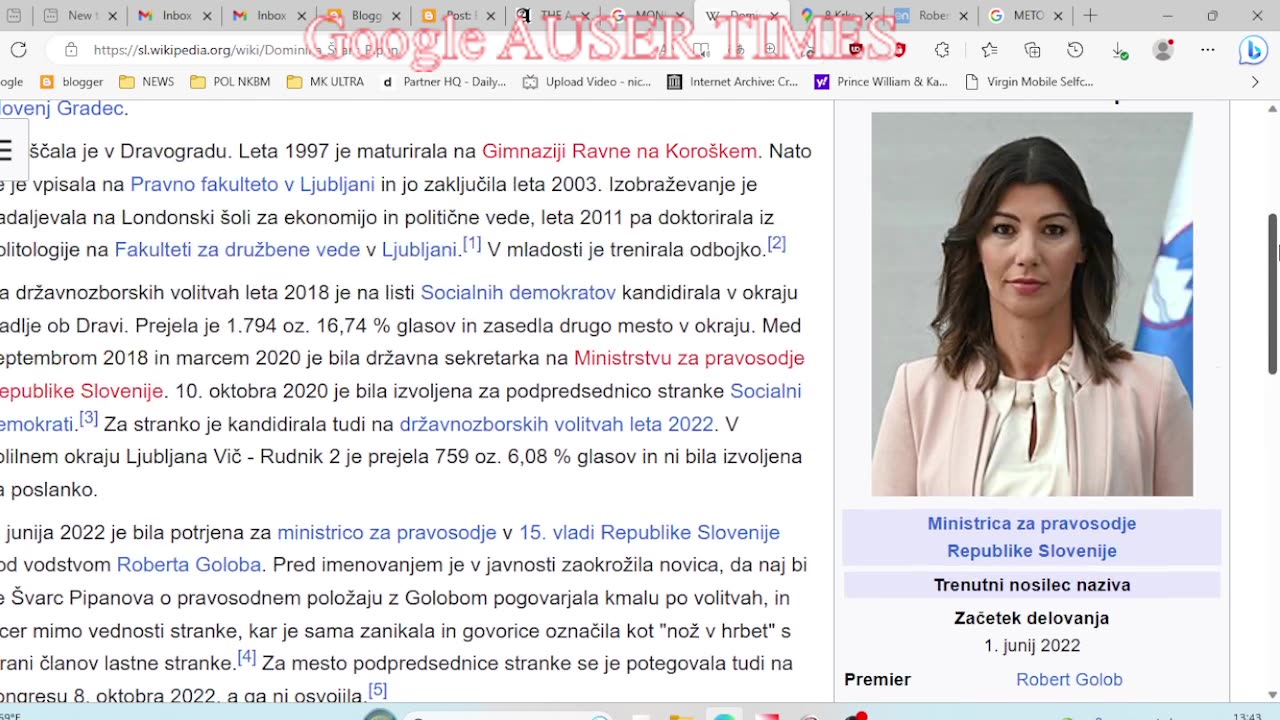The height and width of the screenshot is (720, 1280).
Task: Open the Favorites star list
Action: 989,50
